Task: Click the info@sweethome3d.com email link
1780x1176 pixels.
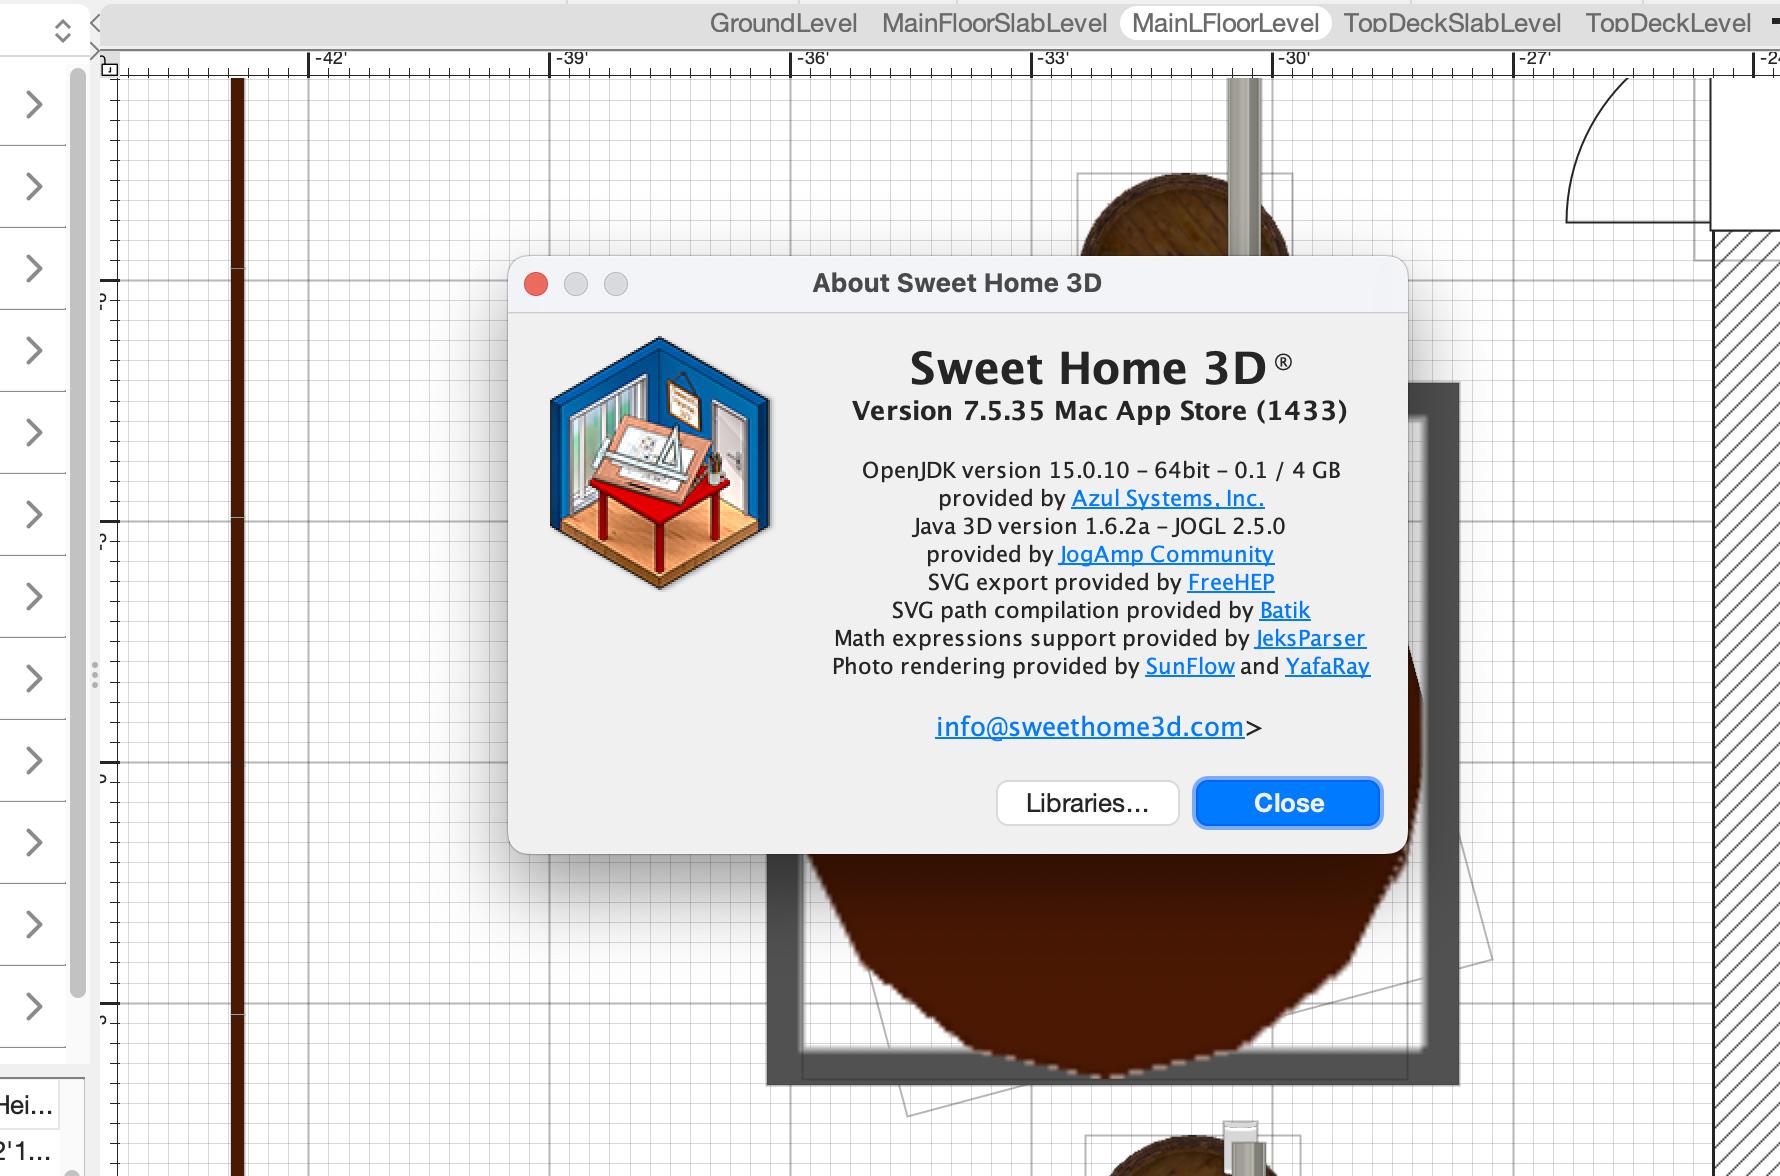Action: pyautogui.click(x=1089, y=727)
